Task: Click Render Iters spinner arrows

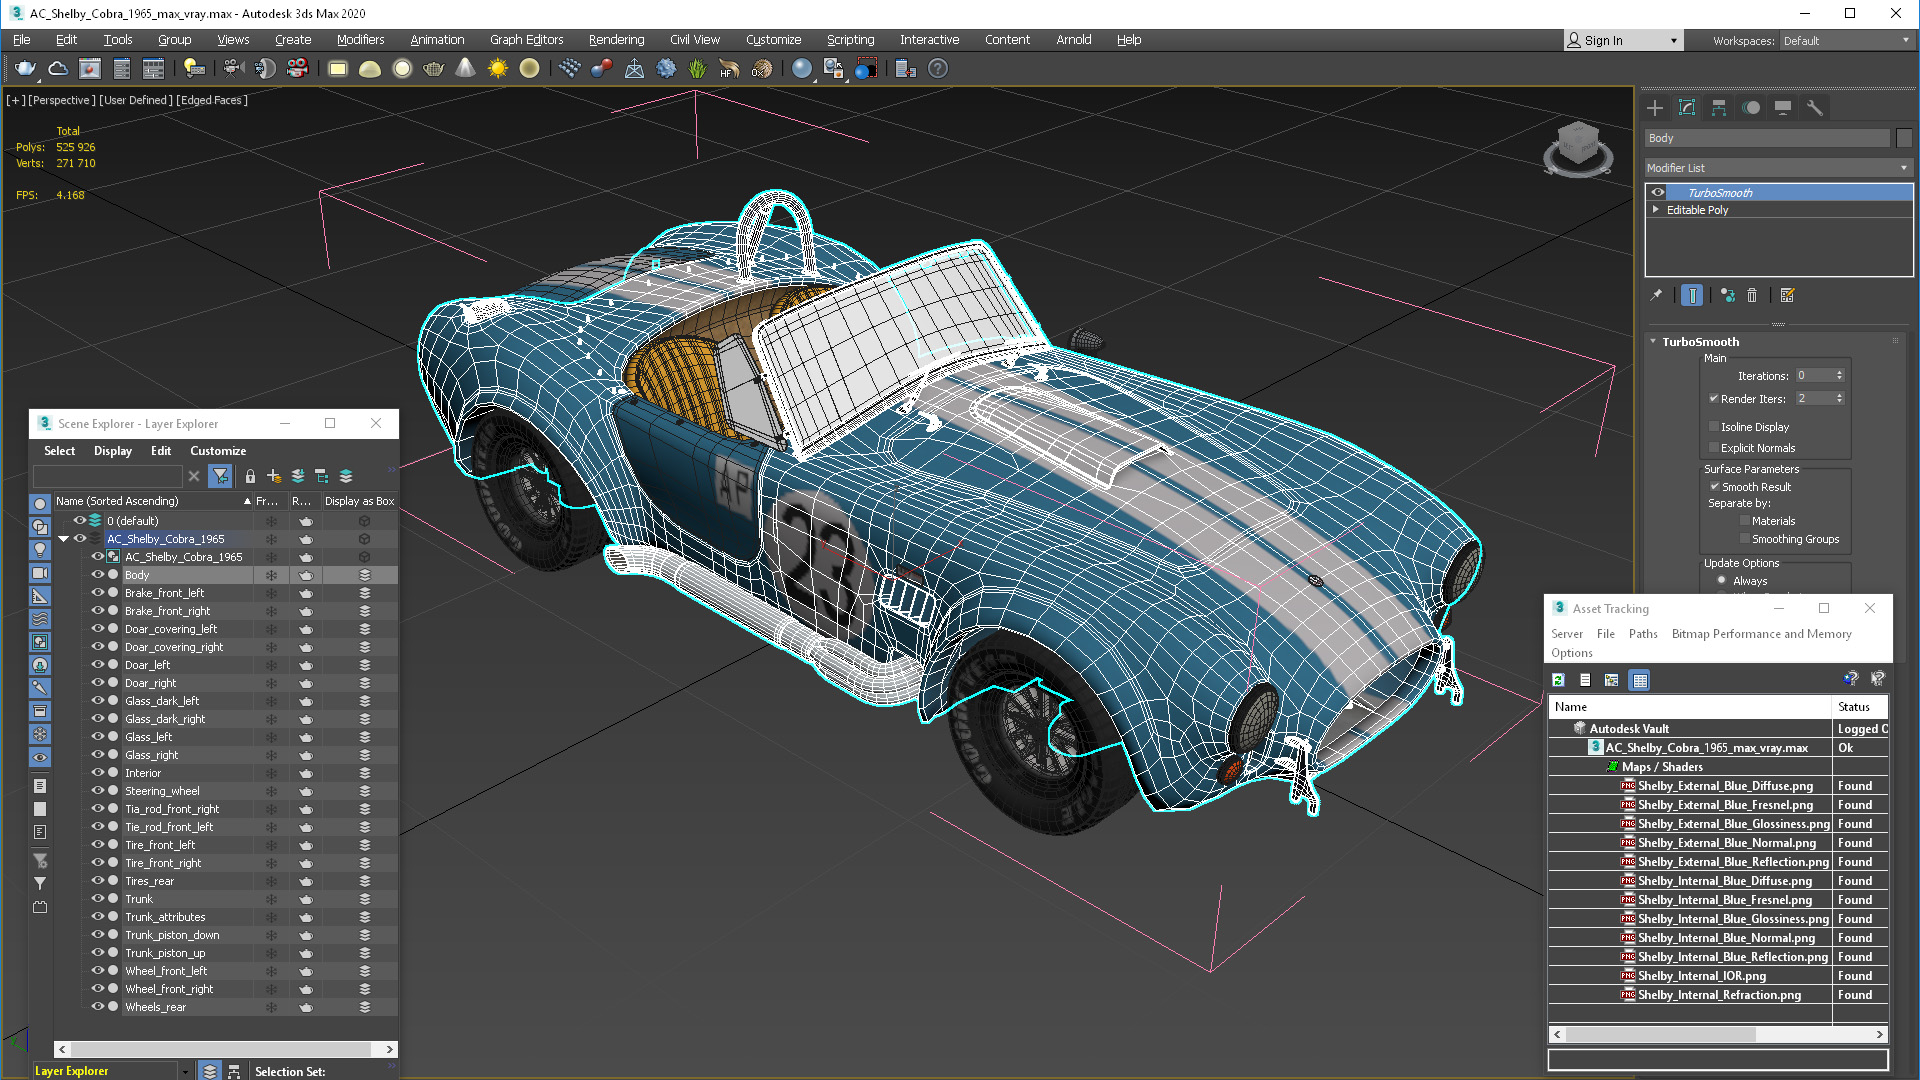Action: pos(1839,398)
